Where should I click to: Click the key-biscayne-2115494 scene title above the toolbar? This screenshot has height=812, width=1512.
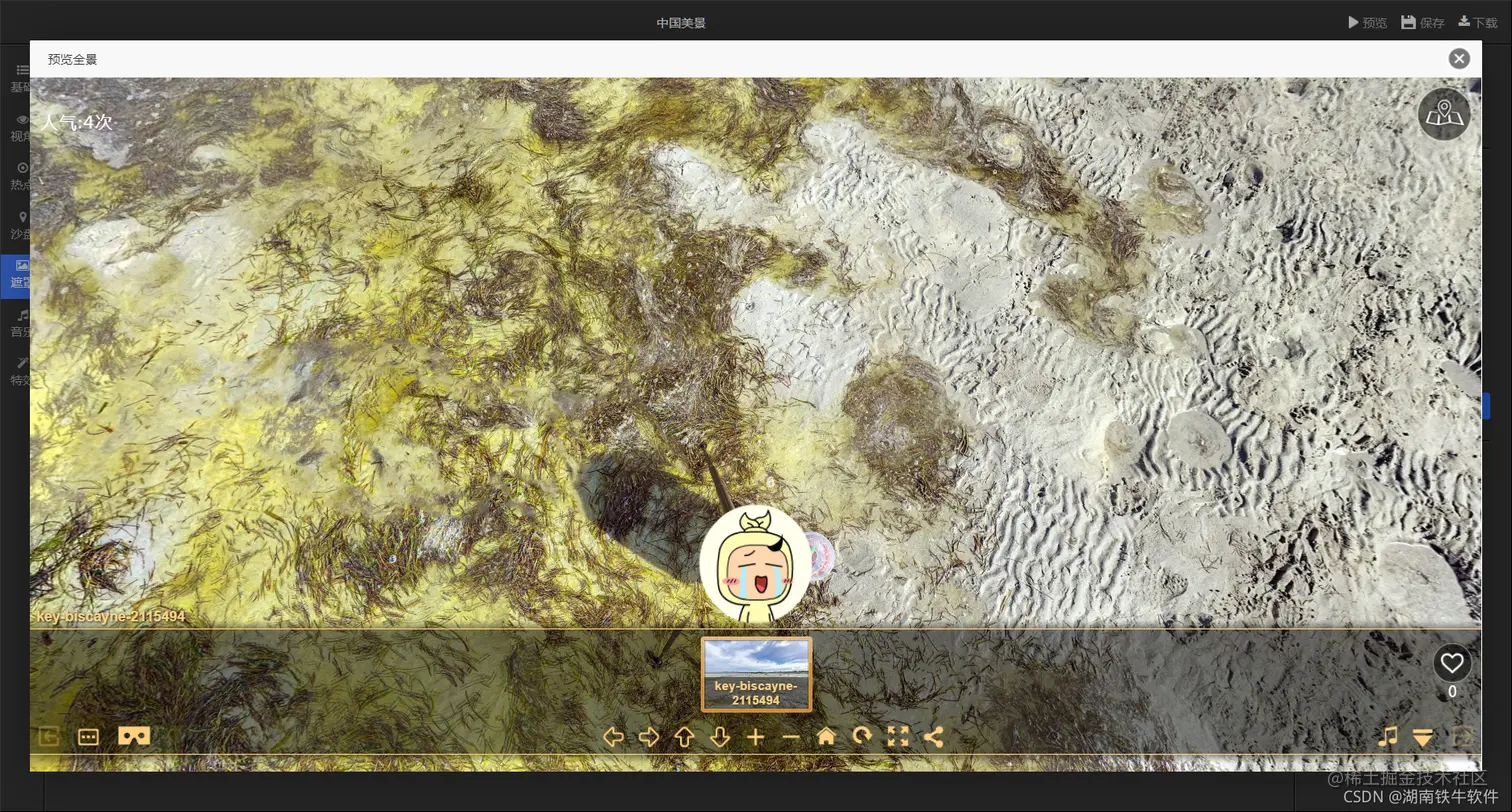point(111,616)
